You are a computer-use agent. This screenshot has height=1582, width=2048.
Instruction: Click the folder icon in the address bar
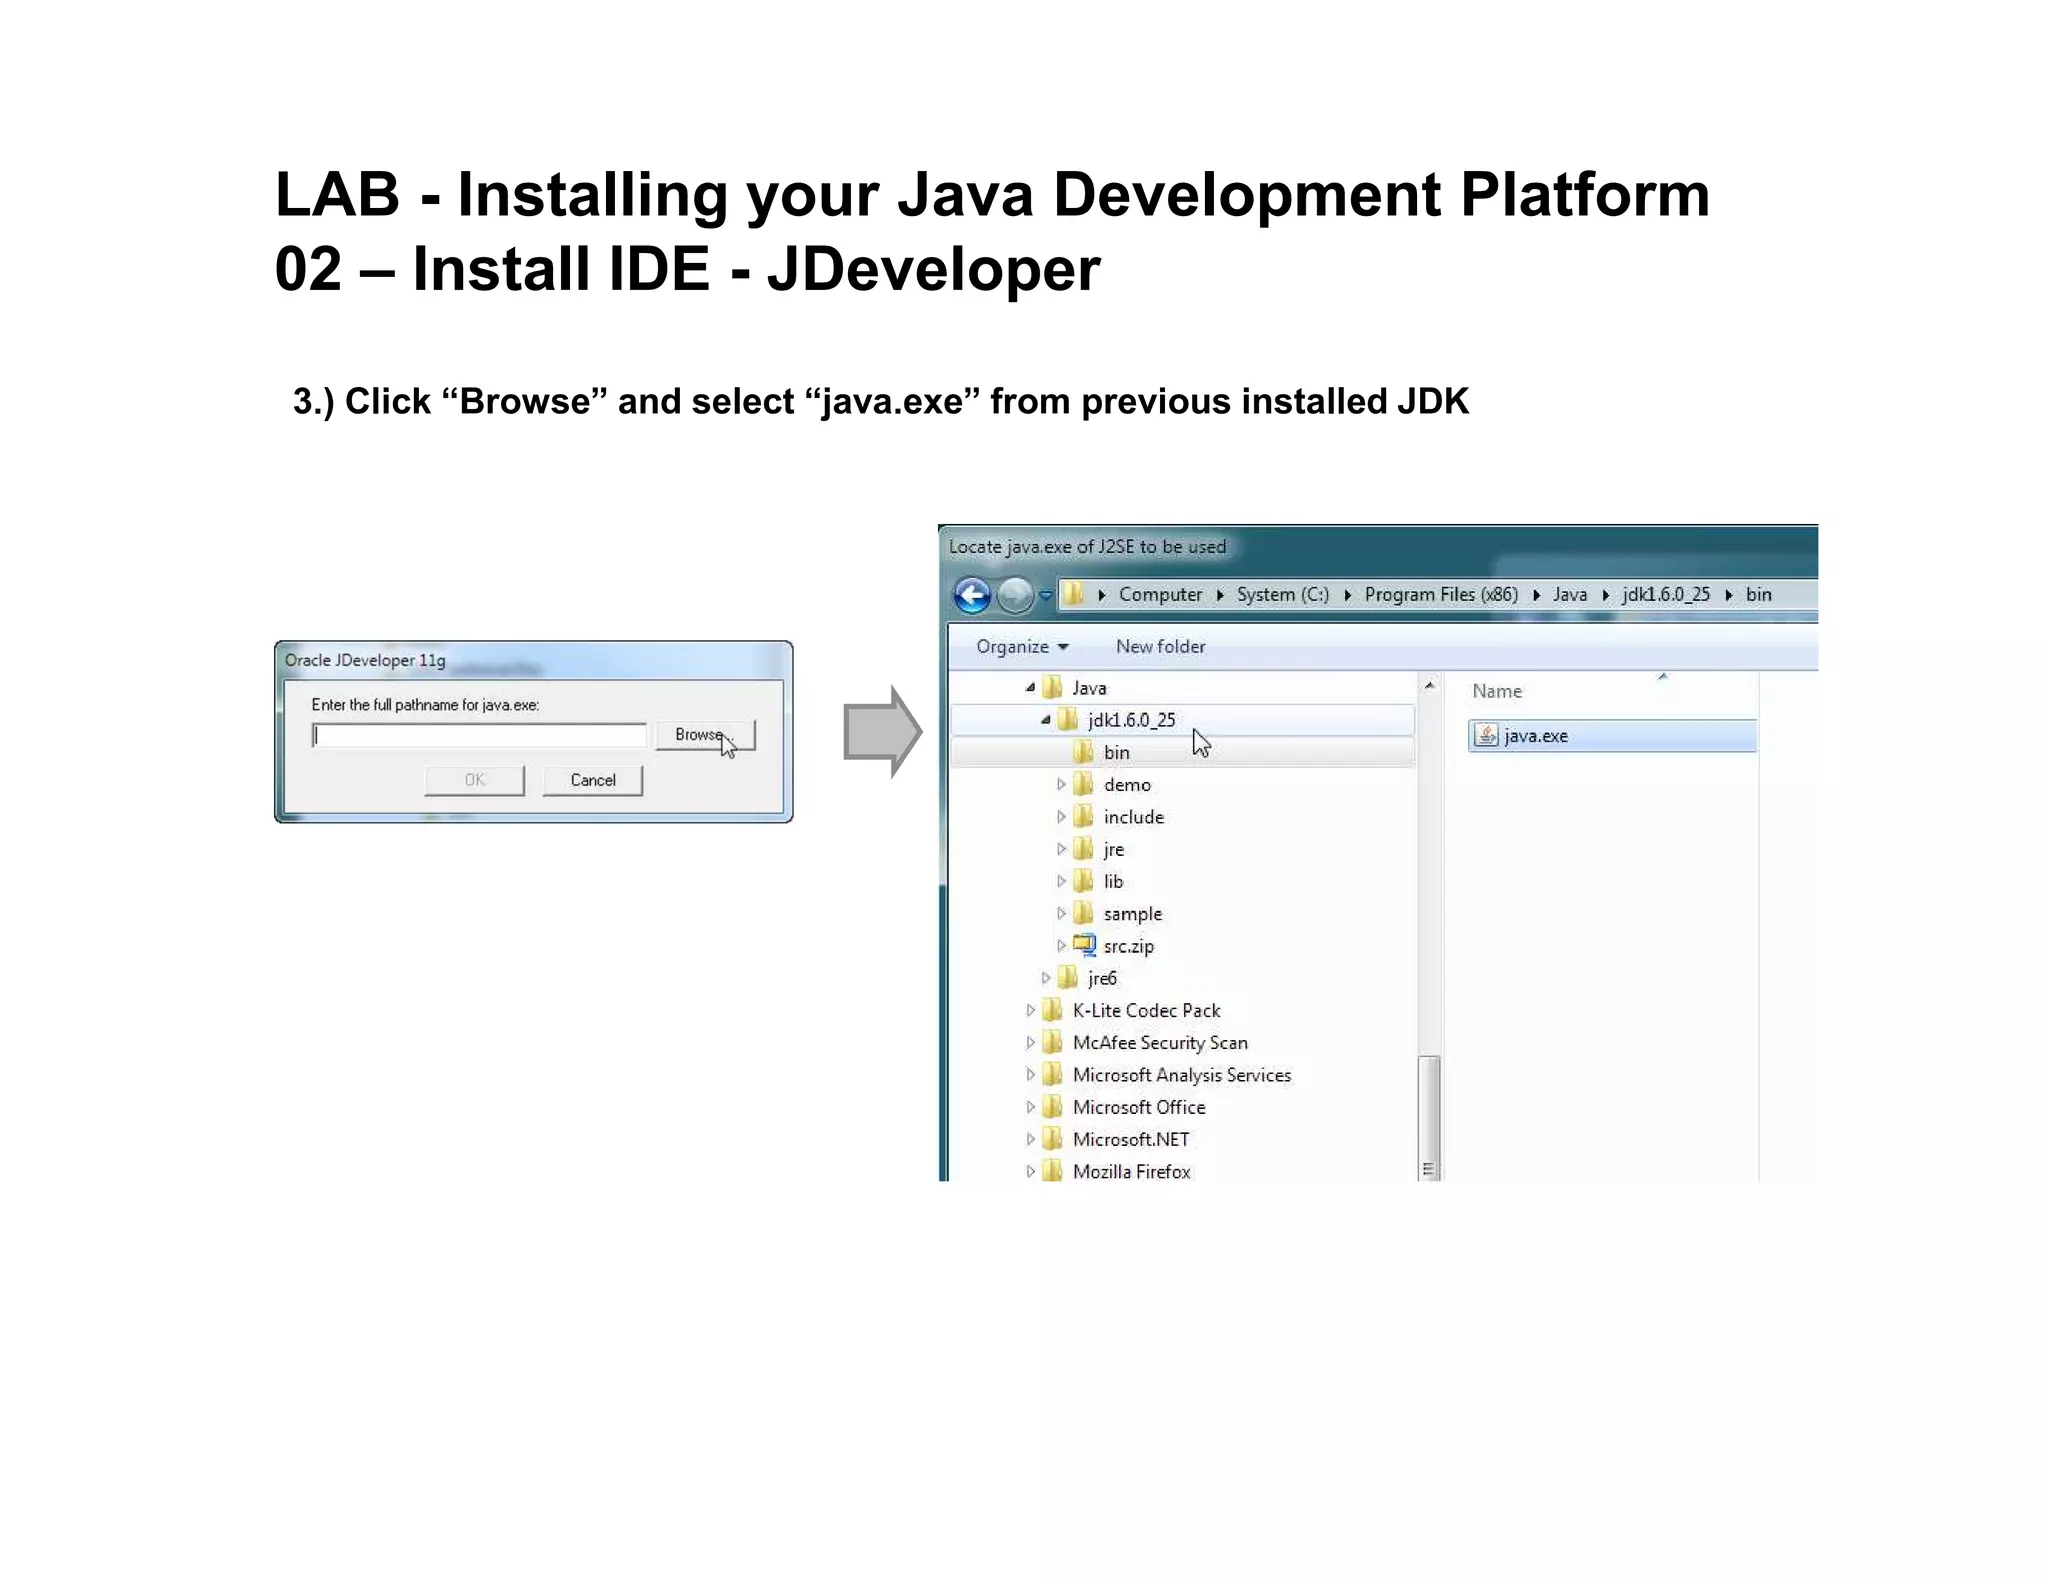[x=1074, y=594]
